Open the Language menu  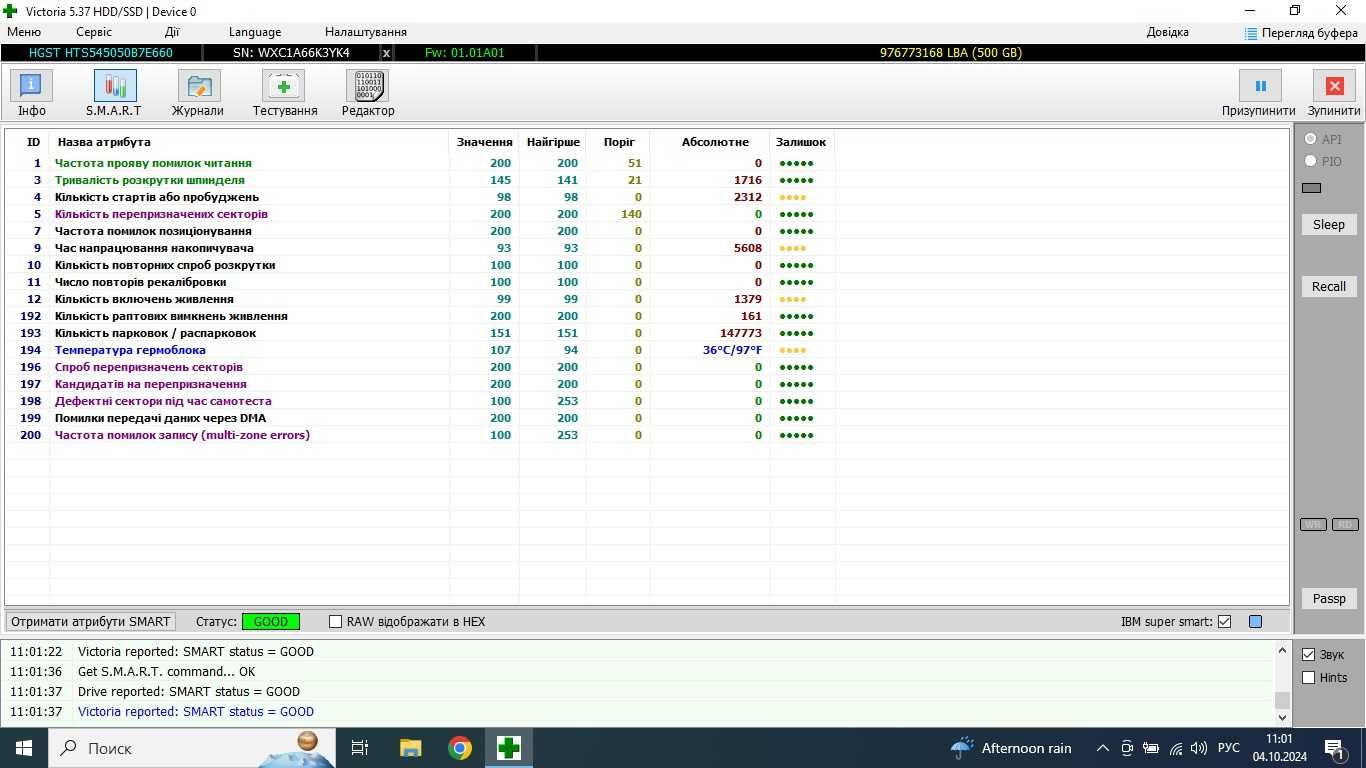point(255,32)
